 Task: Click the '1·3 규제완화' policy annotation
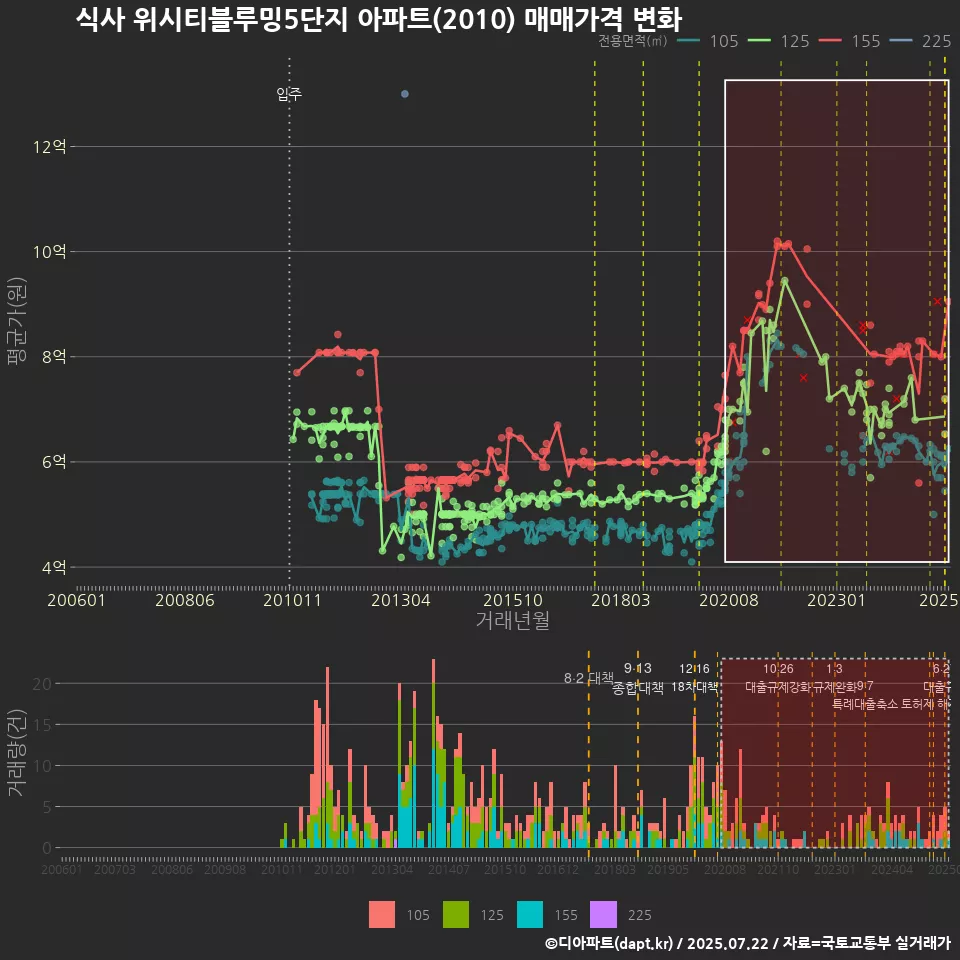coord(834,678)
